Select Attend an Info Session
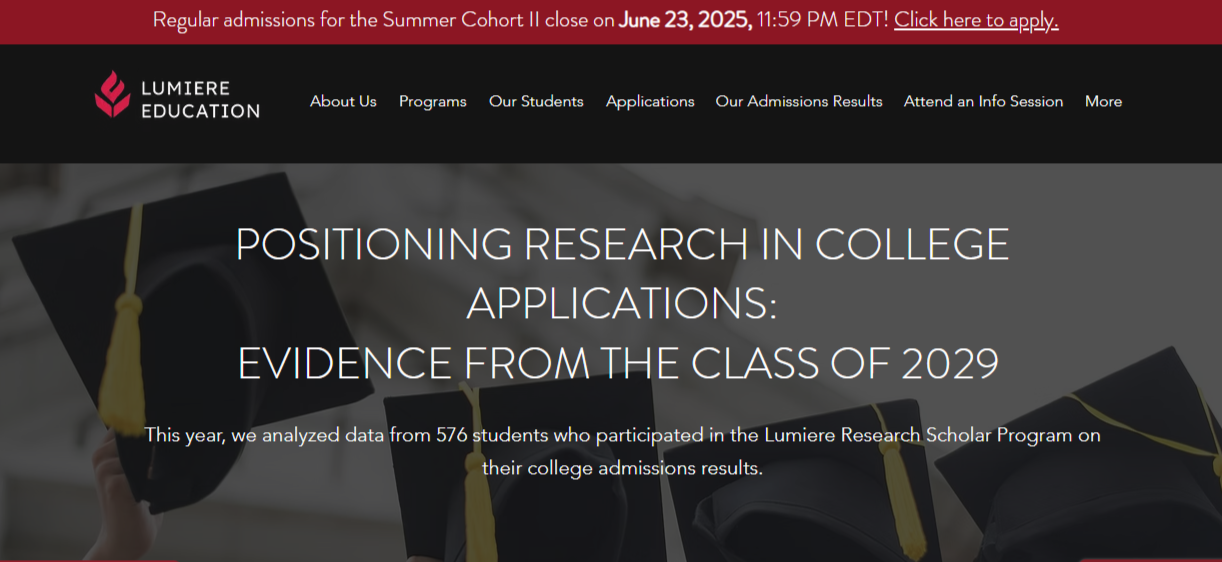This screenshot has height=562, width=1222. (983, 101)
